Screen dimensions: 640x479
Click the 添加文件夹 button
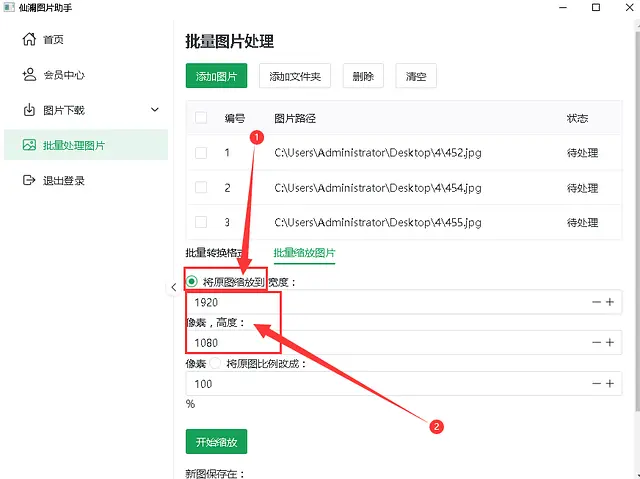295,75
